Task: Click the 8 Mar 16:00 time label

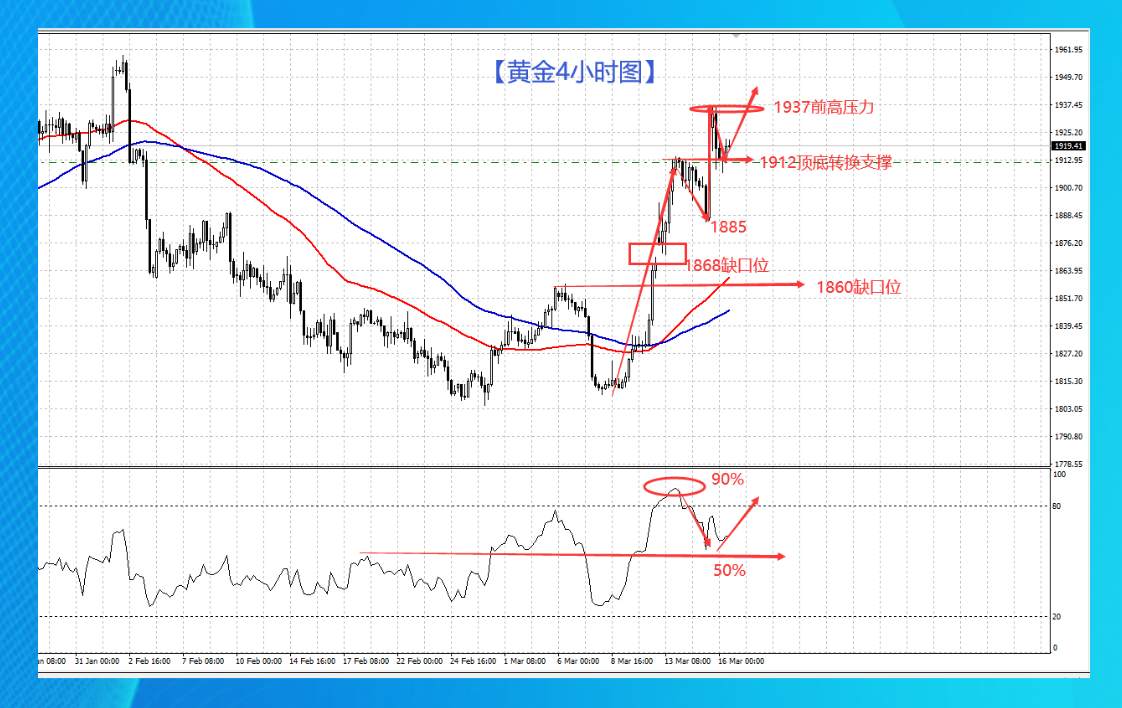Action: pyautogui.click(x=632, y=661)
